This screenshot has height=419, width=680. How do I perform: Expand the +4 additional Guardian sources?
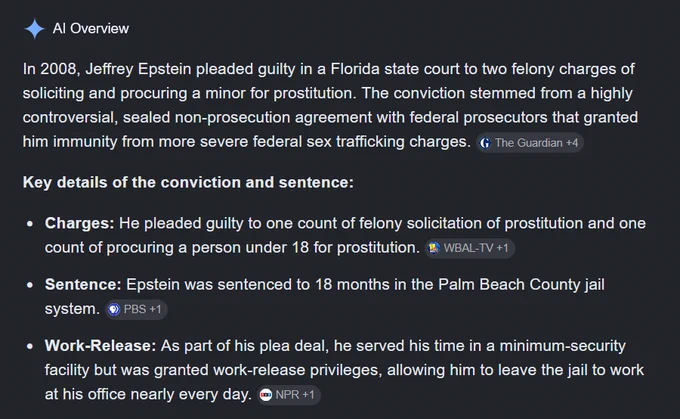click(572, 143)
